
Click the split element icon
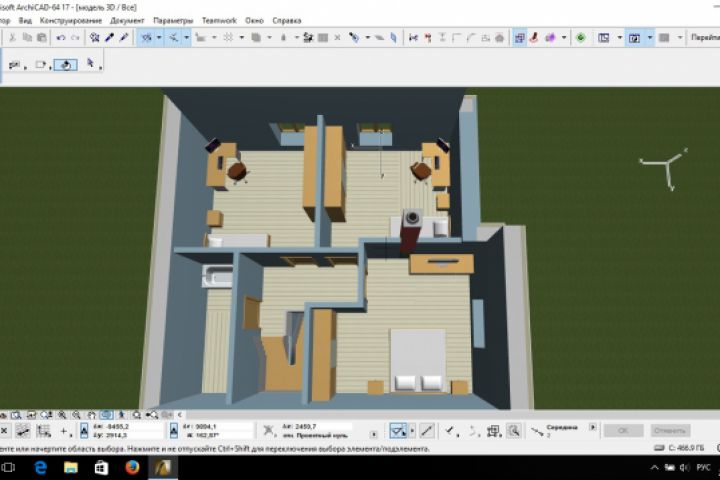tap(413, 38)
